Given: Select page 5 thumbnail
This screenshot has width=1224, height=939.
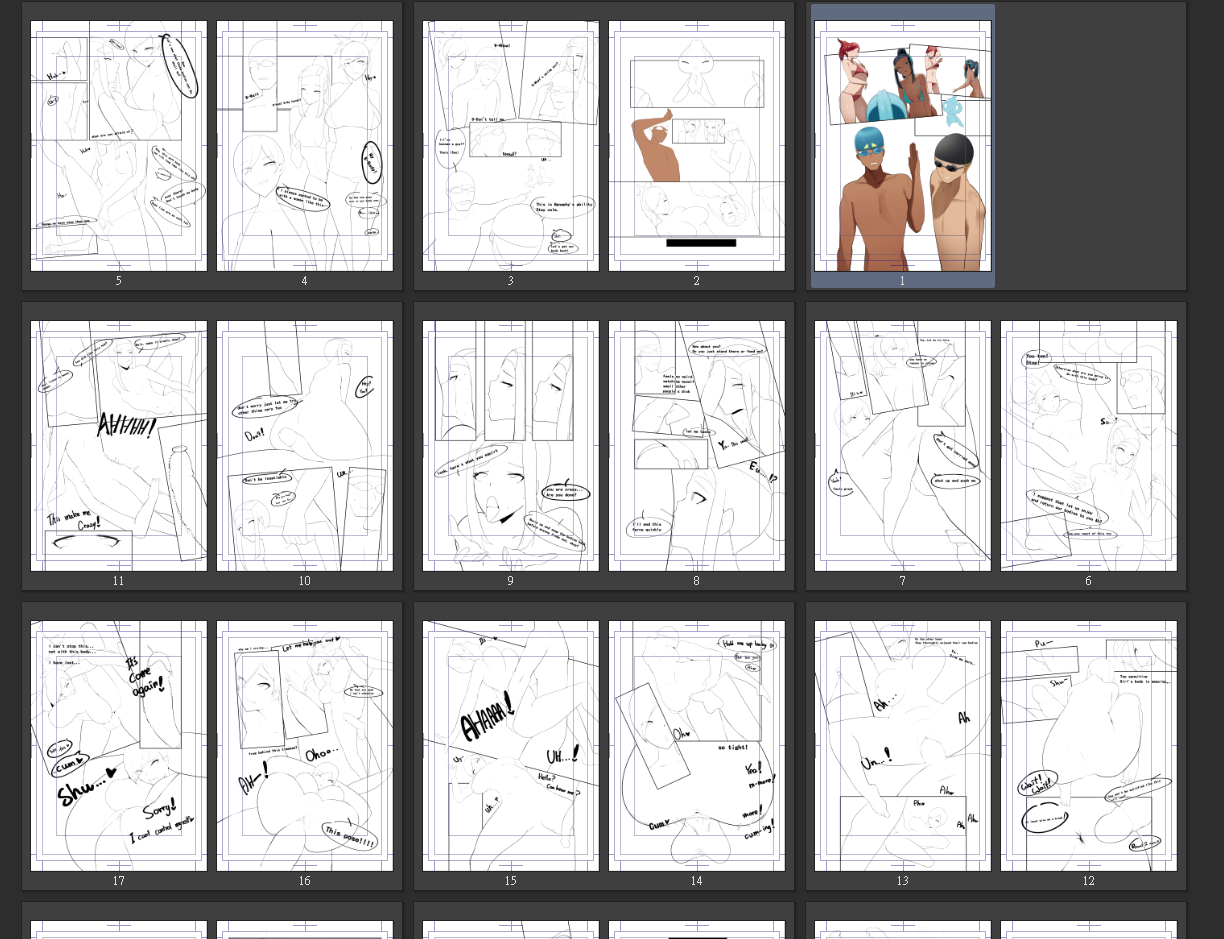Looking at the screenshot, I should point(119,146).
